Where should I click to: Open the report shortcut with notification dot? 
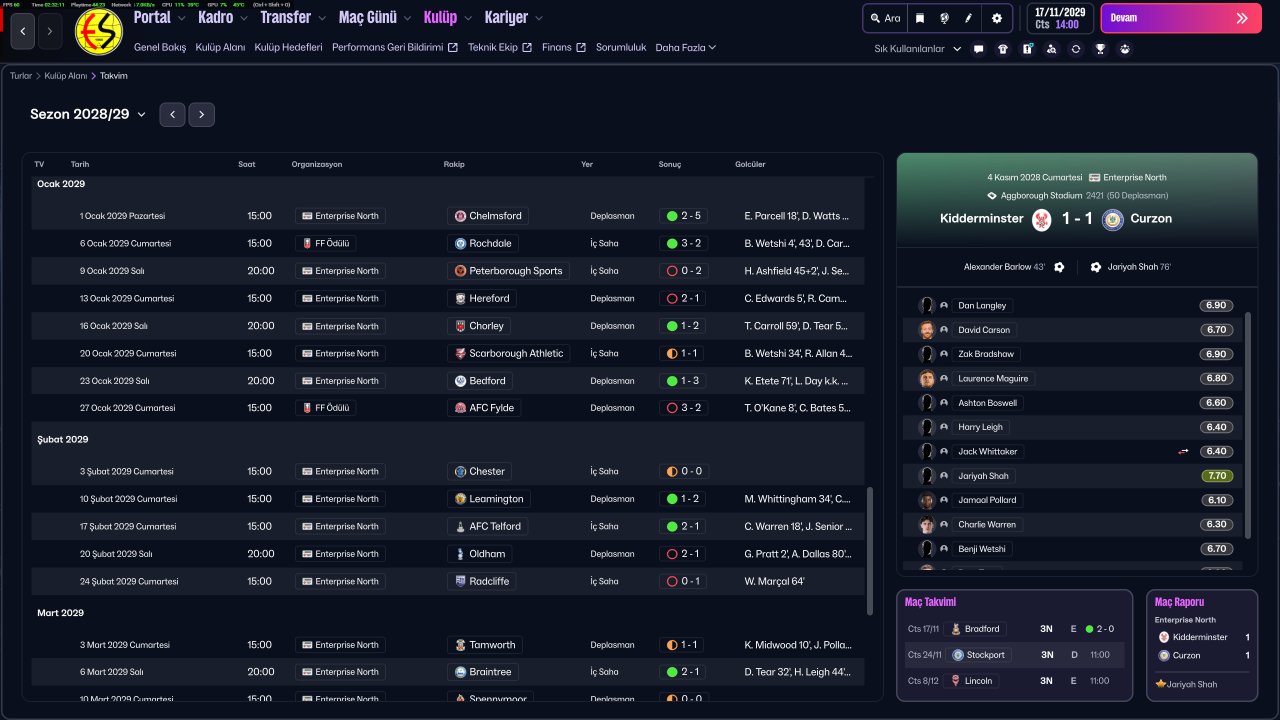[1027, 48]
